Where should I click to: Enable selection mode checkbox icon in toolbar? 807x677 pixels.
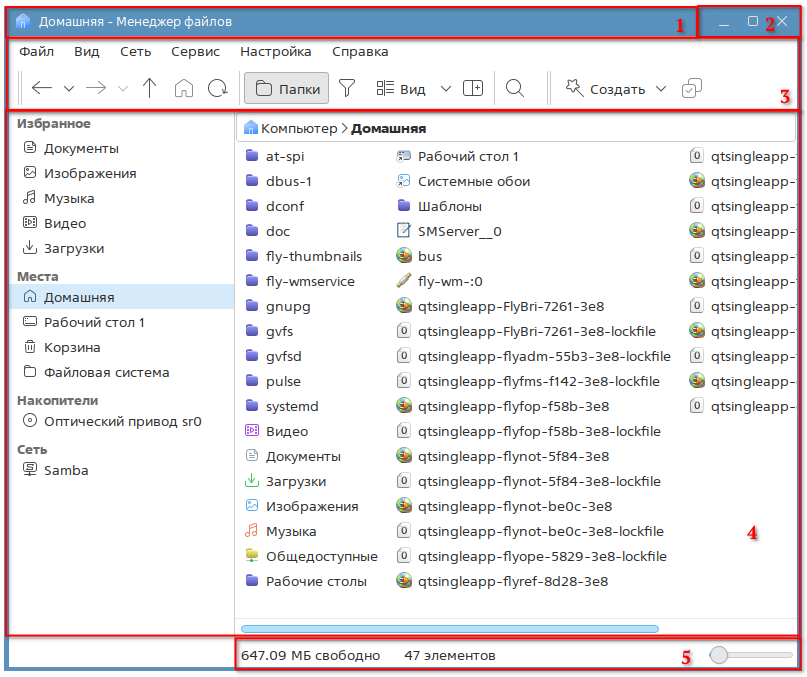[x=691, y=89]
